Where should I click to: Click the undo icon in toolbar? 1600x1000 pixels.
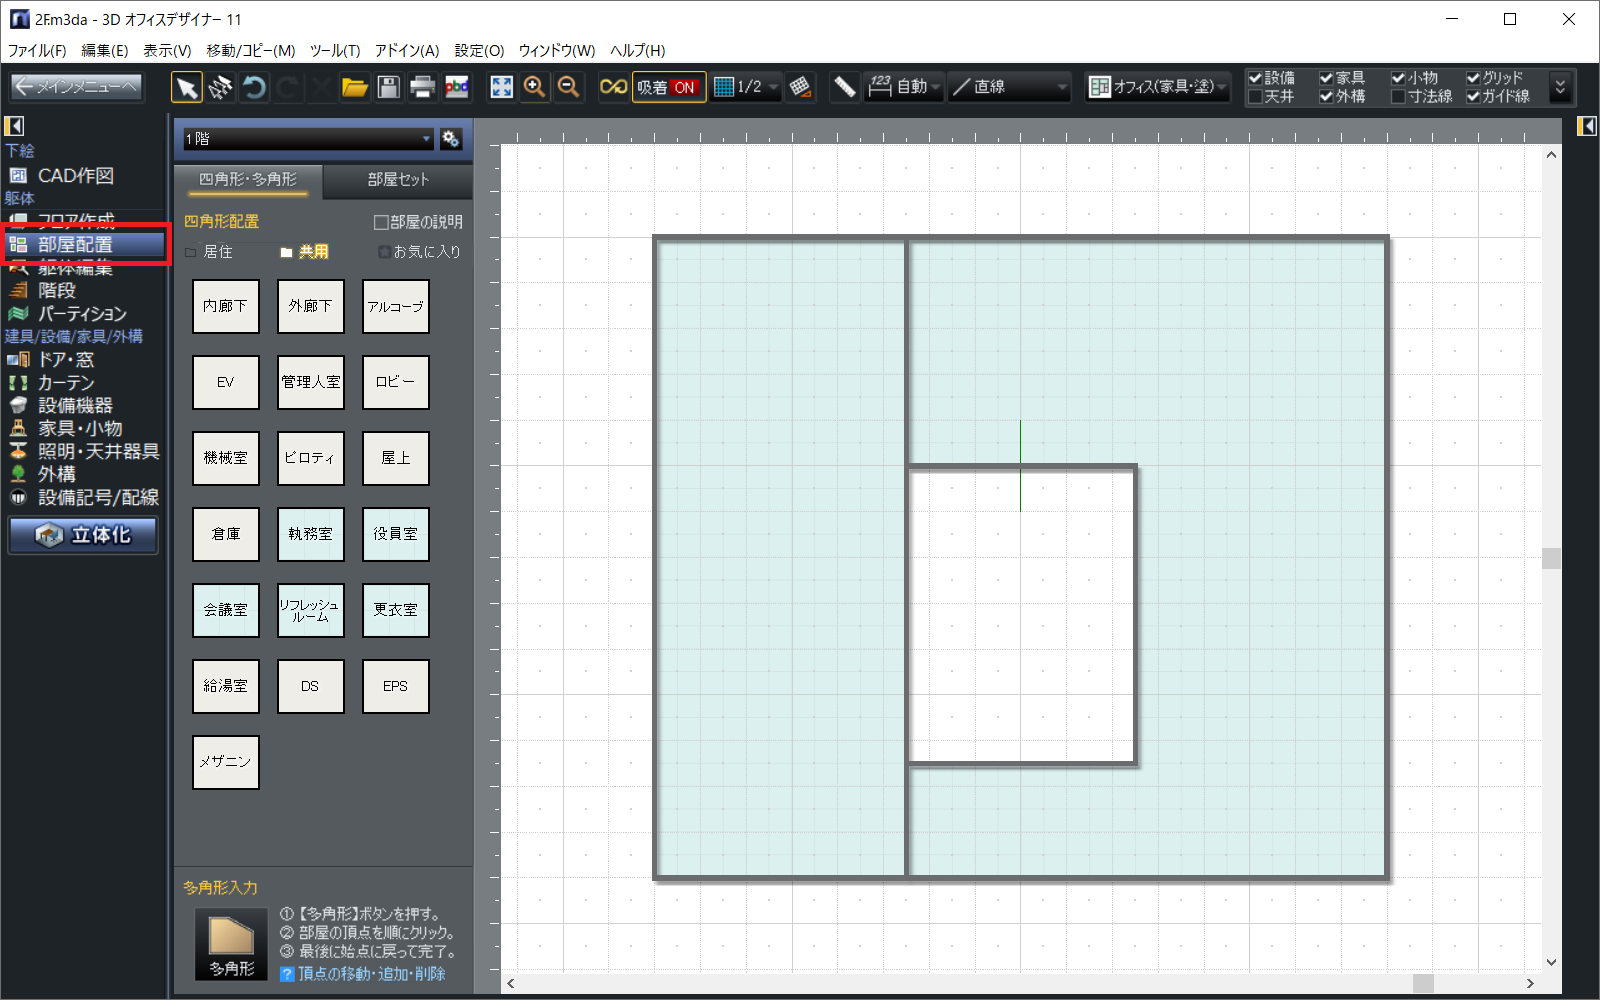pos(254,88)
